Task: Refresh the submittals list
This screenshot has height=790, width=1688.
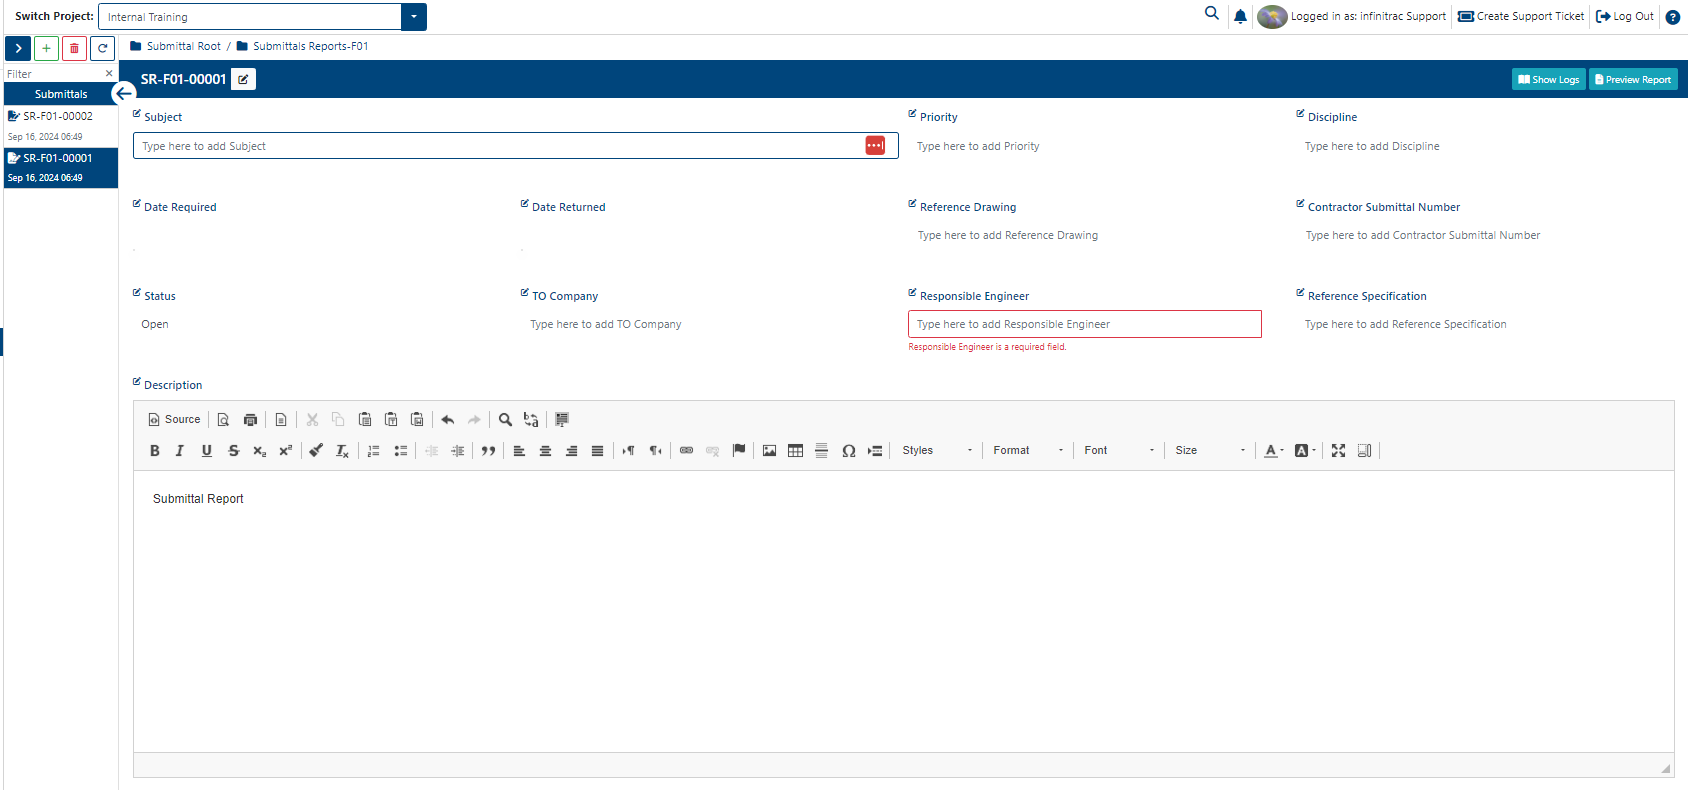Action: point(102,48)
